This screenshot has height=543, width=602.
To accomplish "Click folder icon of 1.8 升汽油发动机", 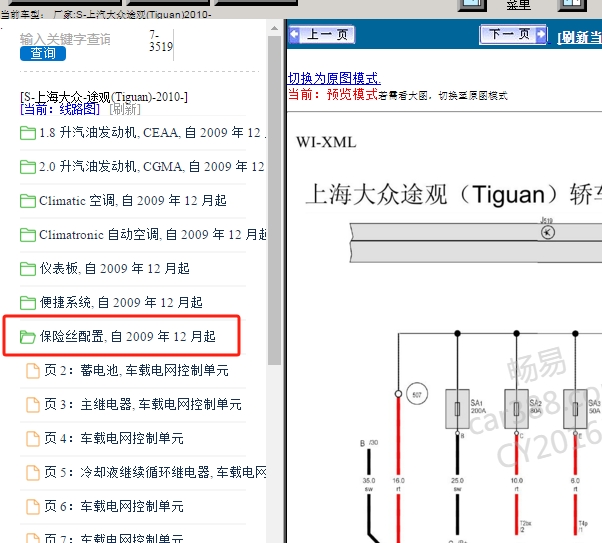I will (28, 133).
